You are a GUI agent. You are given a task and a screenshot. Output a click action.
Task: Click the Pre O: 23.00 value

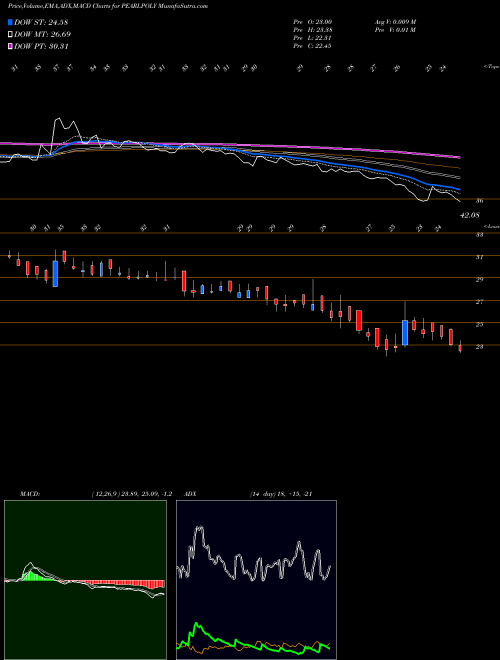click(313, 22)
